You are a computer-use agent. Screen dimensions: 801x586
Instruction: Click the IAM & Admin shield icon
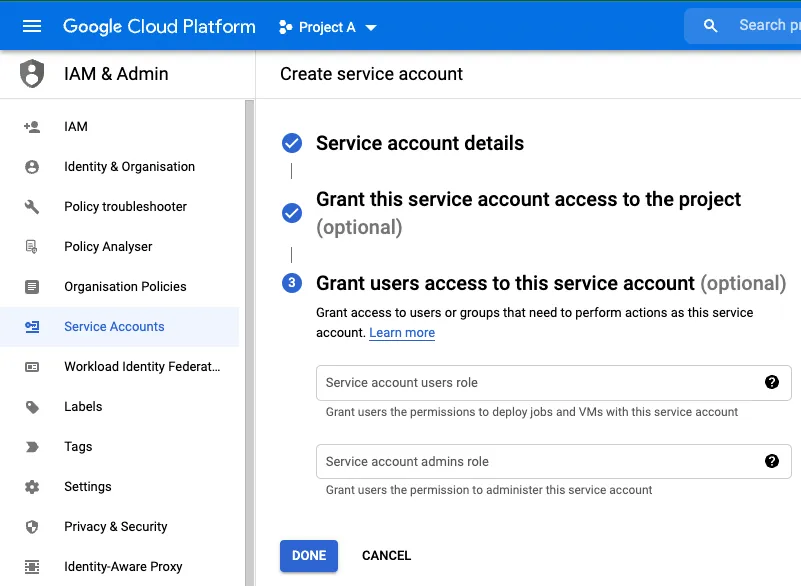tap(32, 74)
